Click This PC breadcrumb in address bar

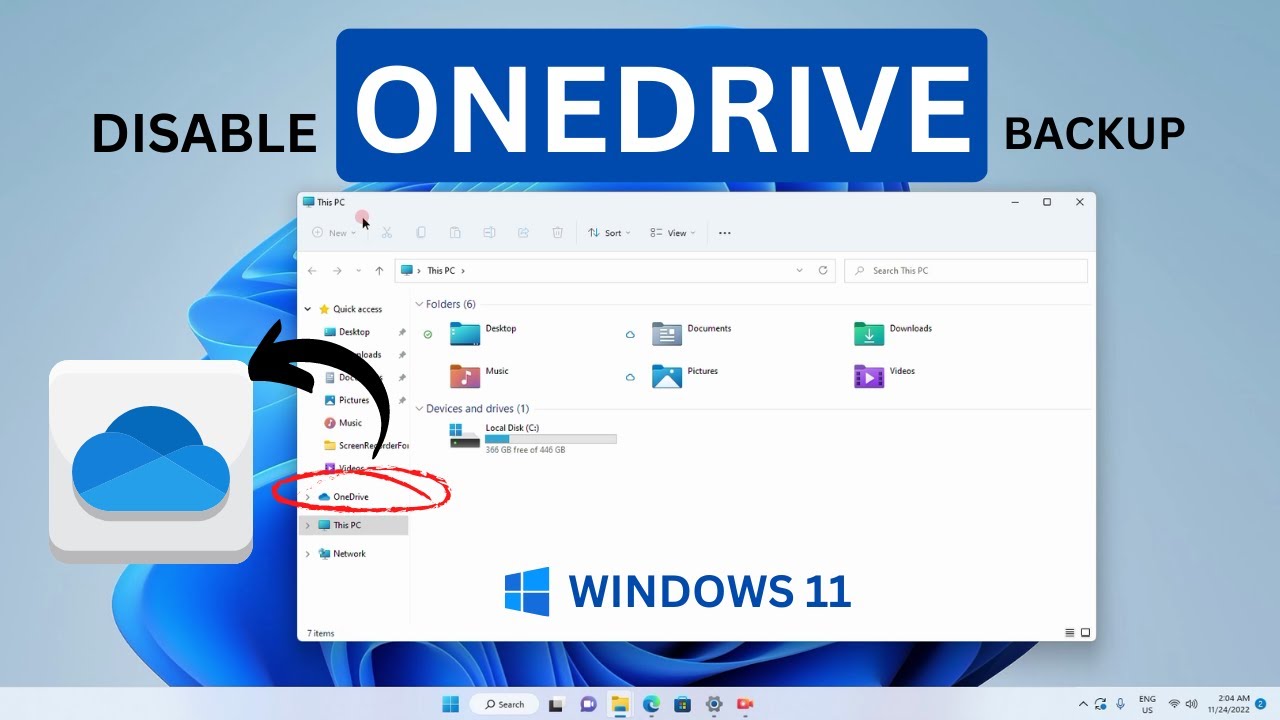(x=441, y=270)
